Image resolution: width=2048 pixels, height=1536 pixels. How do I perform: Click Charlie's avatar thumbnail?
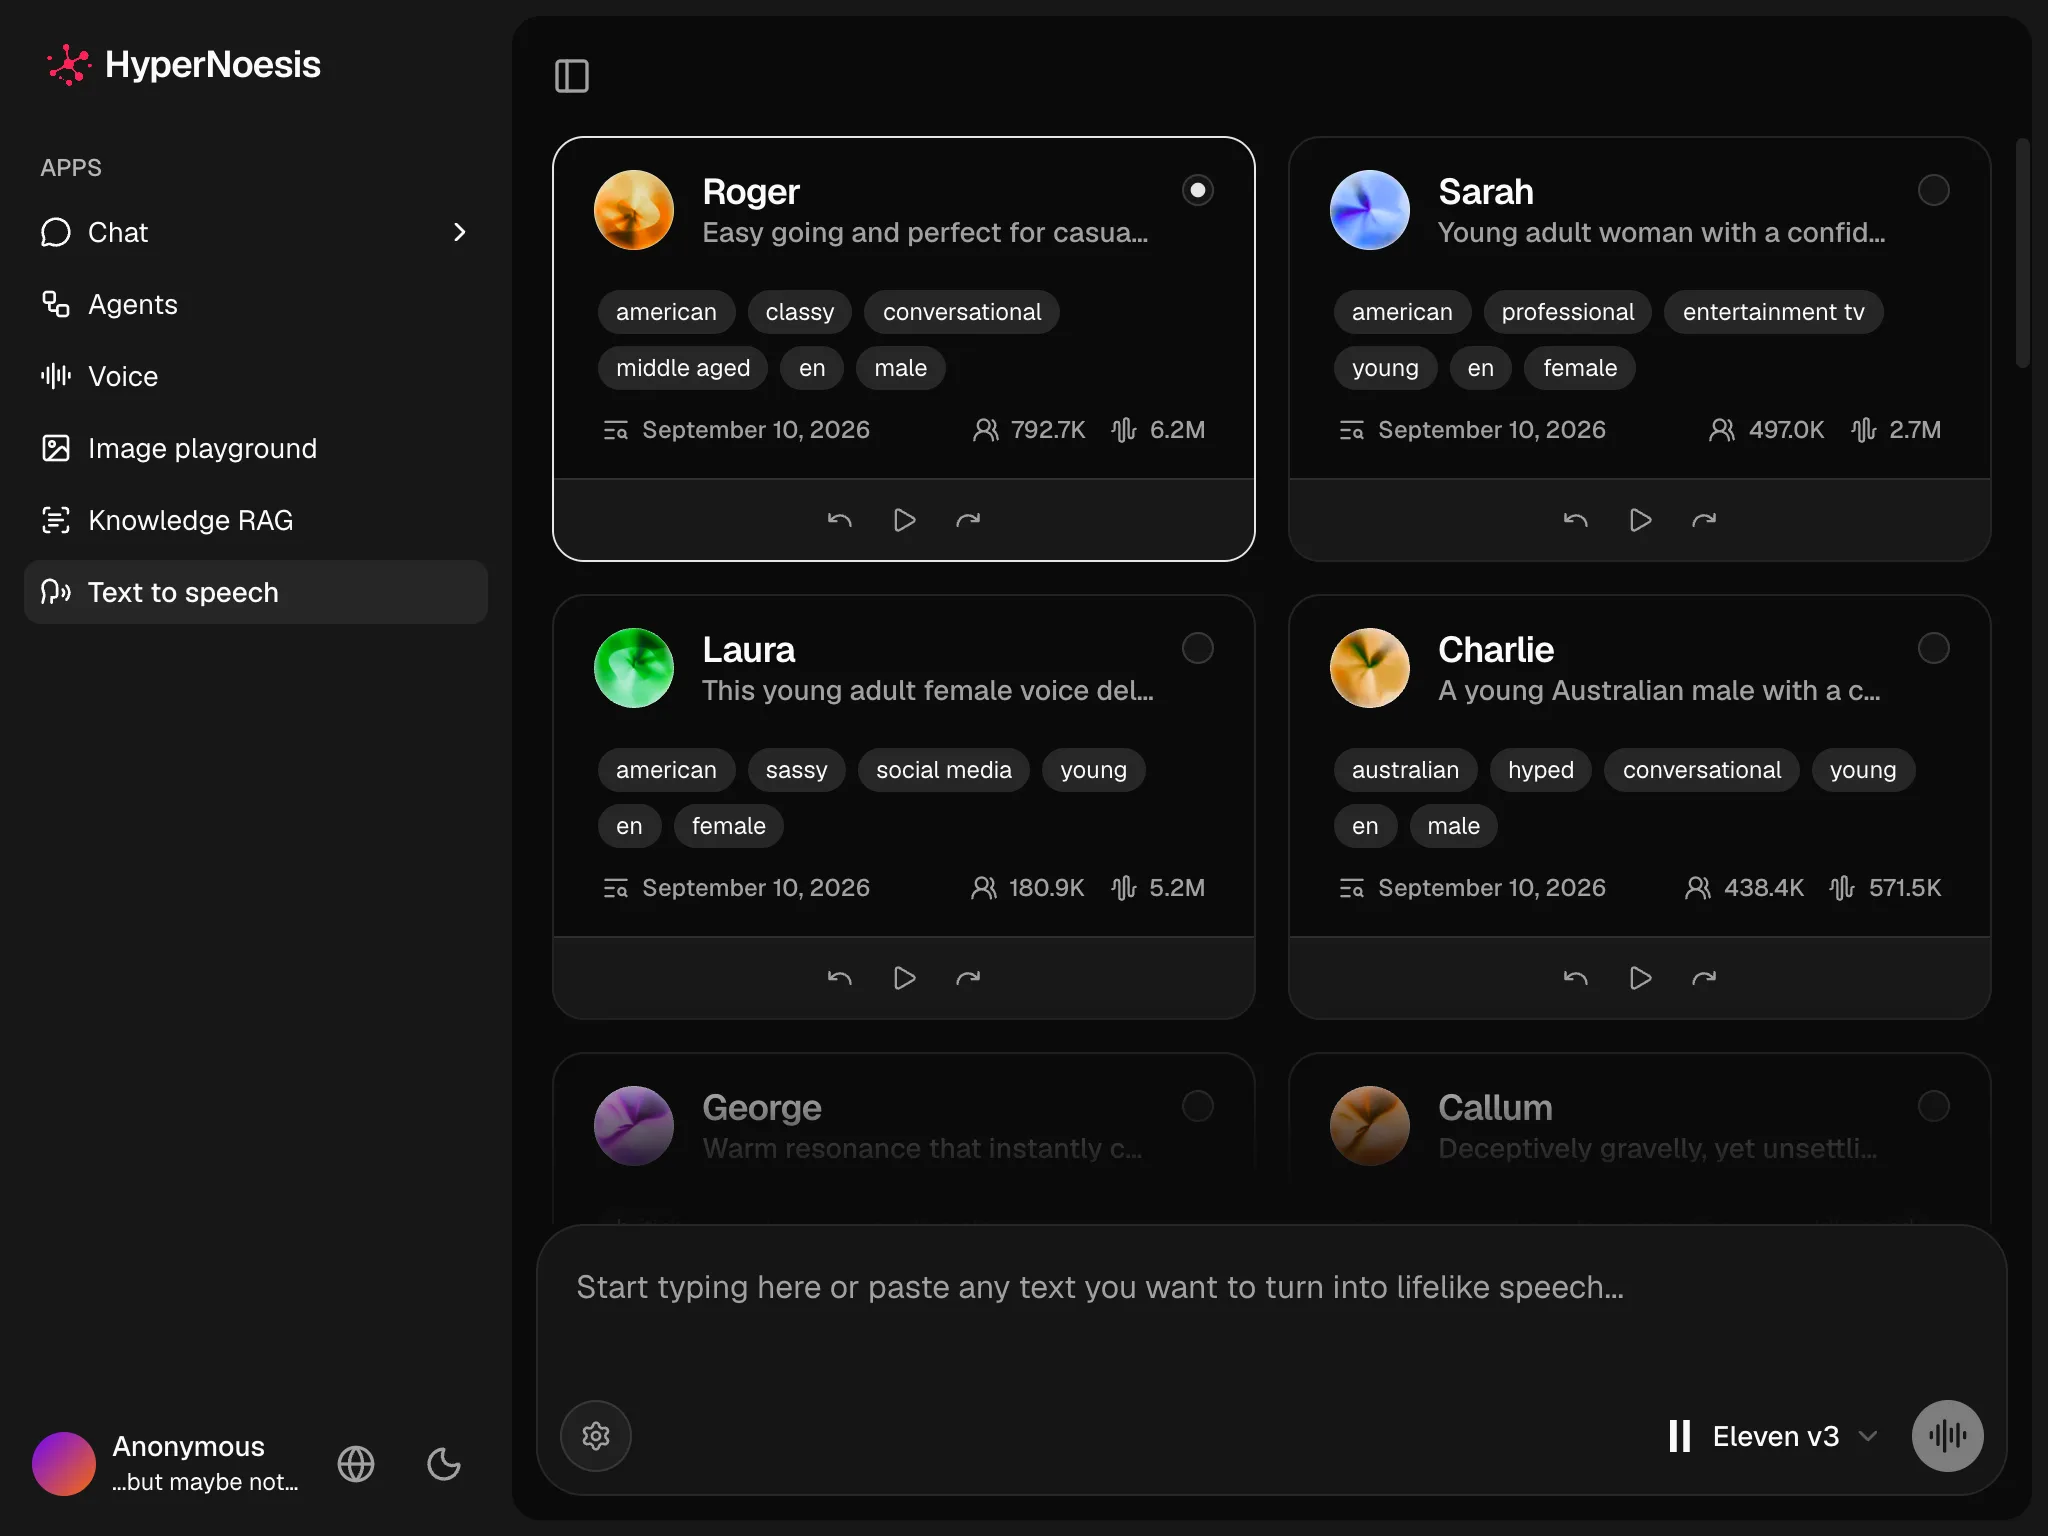1370,668
